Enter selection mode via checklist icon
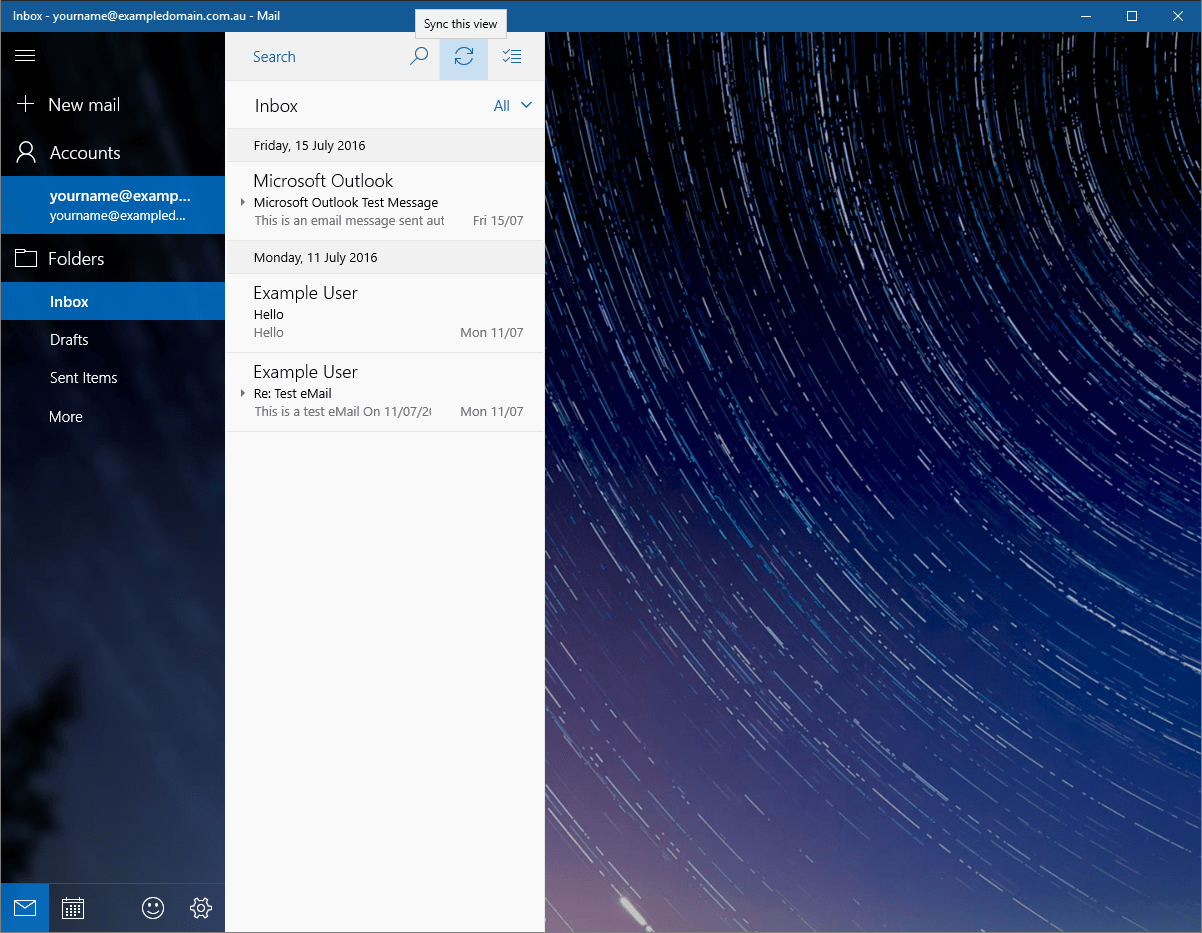1202x933 pixels. (512, 57)
